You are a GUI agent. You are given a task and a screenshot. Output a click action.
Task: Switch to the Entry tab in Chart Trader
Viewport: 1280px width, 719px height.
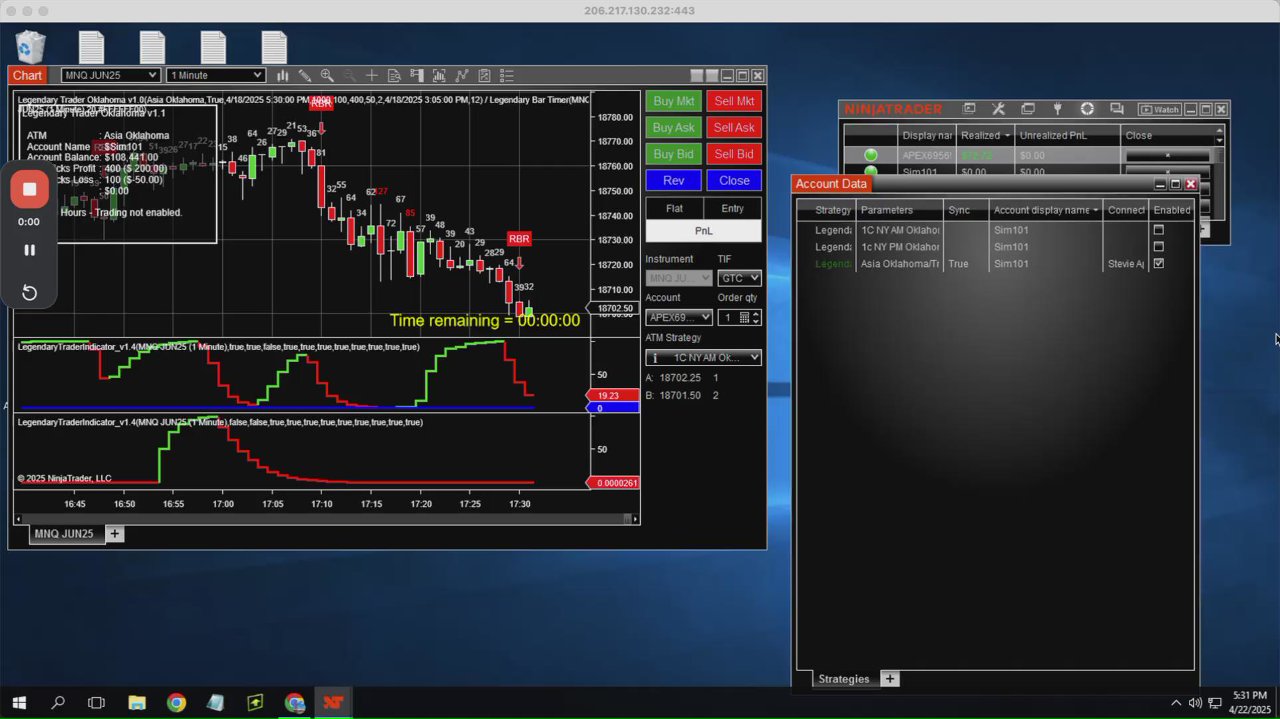point(732,209)
